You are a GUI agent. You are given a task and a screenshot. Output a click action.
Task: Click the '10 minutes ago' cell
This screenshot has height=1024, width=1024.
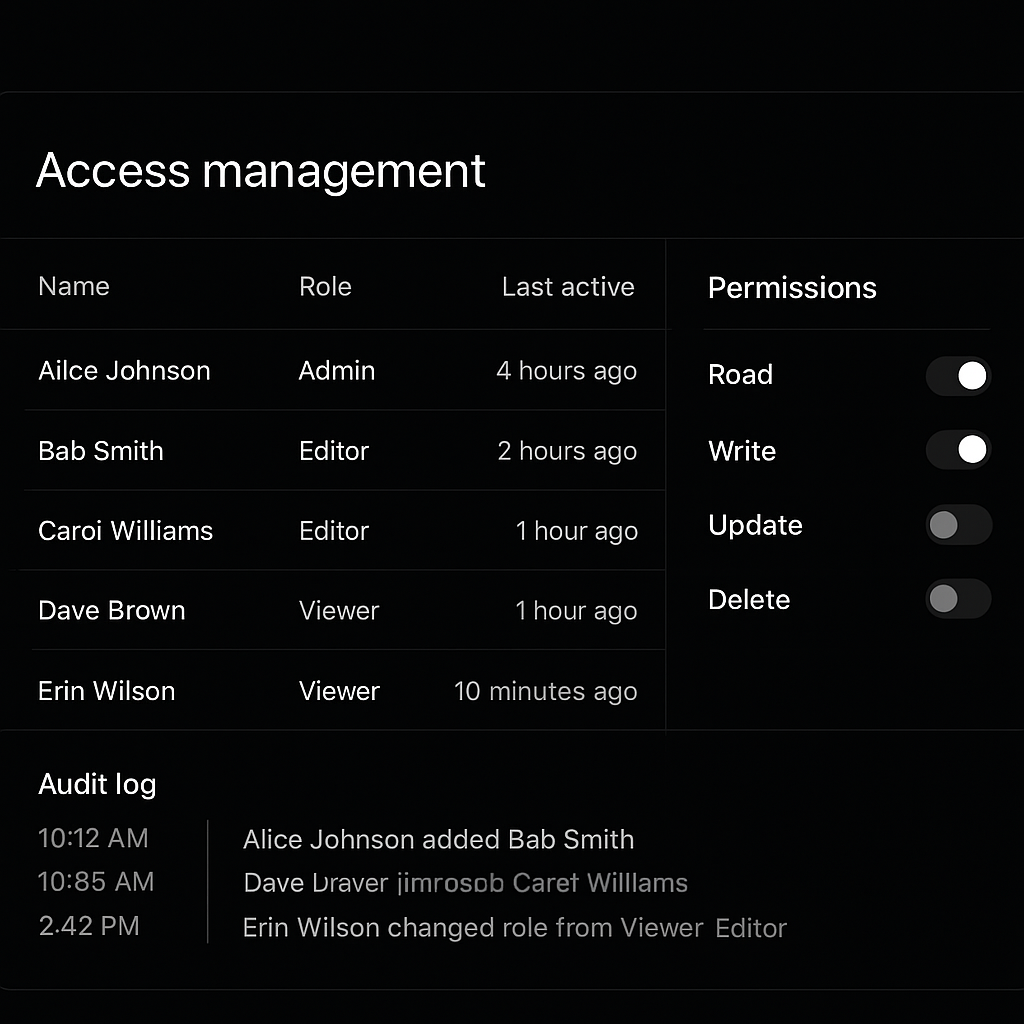tap(545, 692)
